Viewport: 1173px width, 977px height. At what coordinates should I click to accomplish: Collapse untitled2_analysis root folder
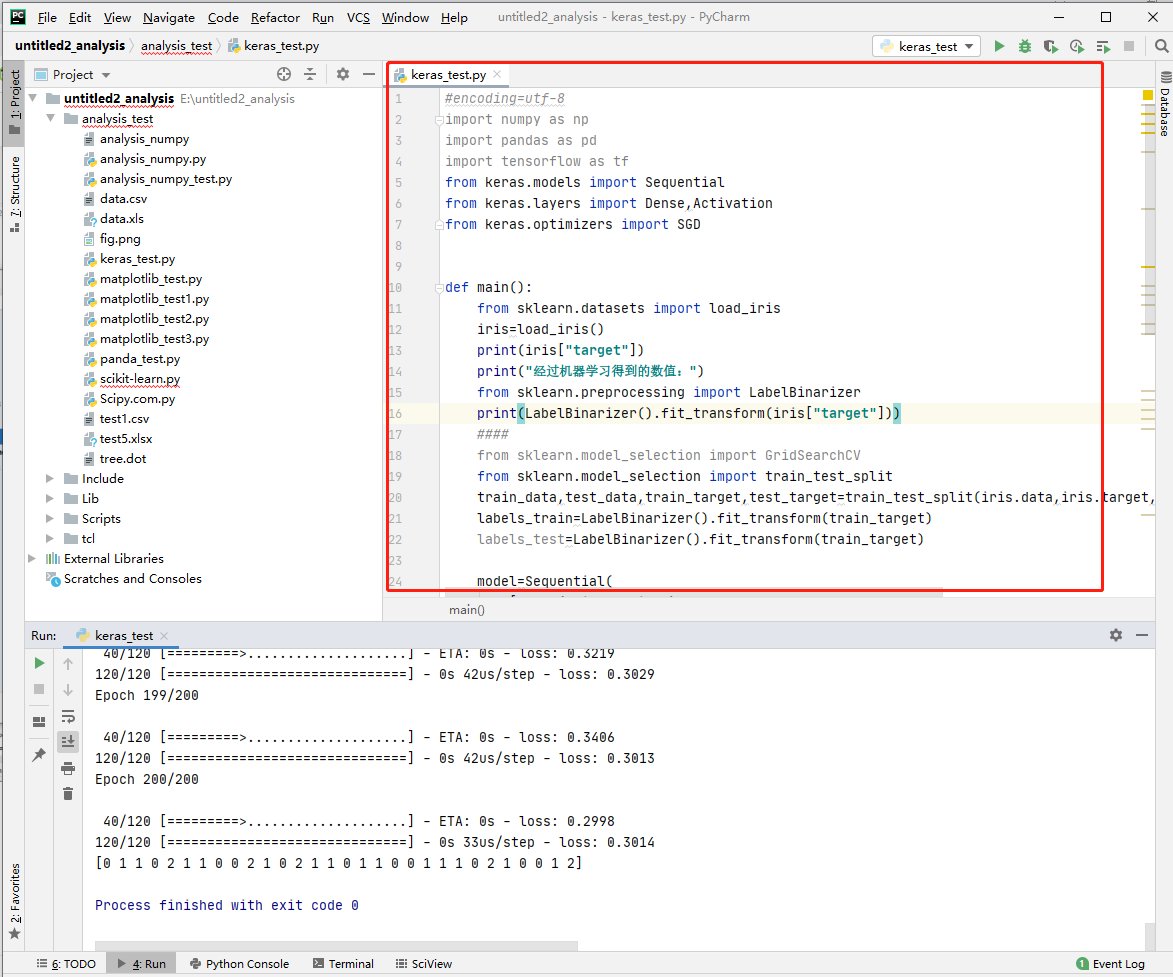(33, 98)
